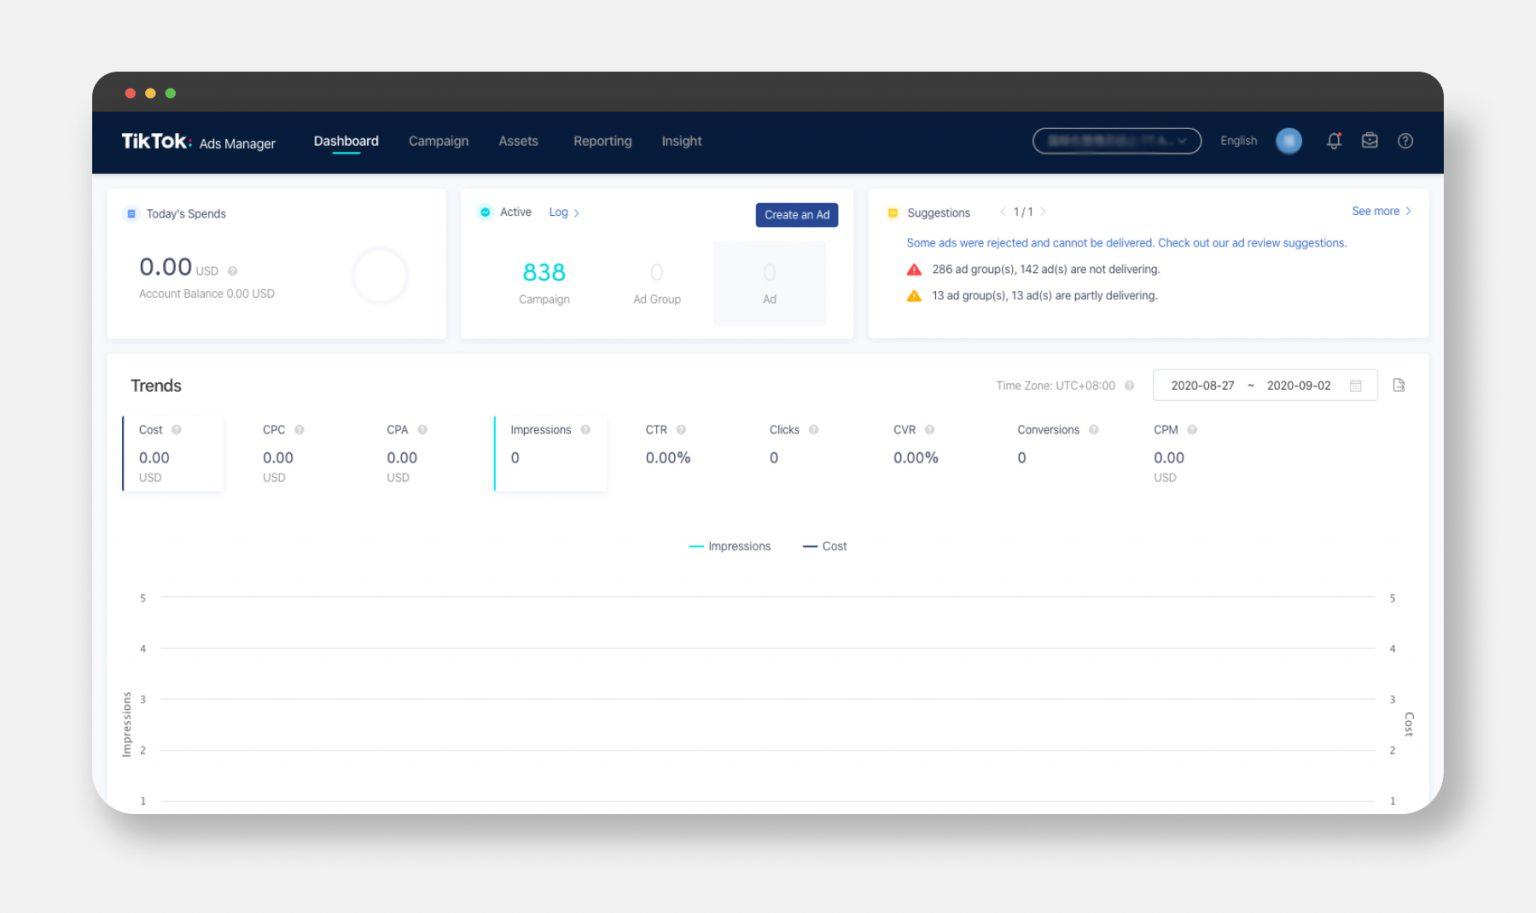This screenshot has height=913, width=1536.
Task: Expand the account selector dropdown
Action: point(1116,141)
